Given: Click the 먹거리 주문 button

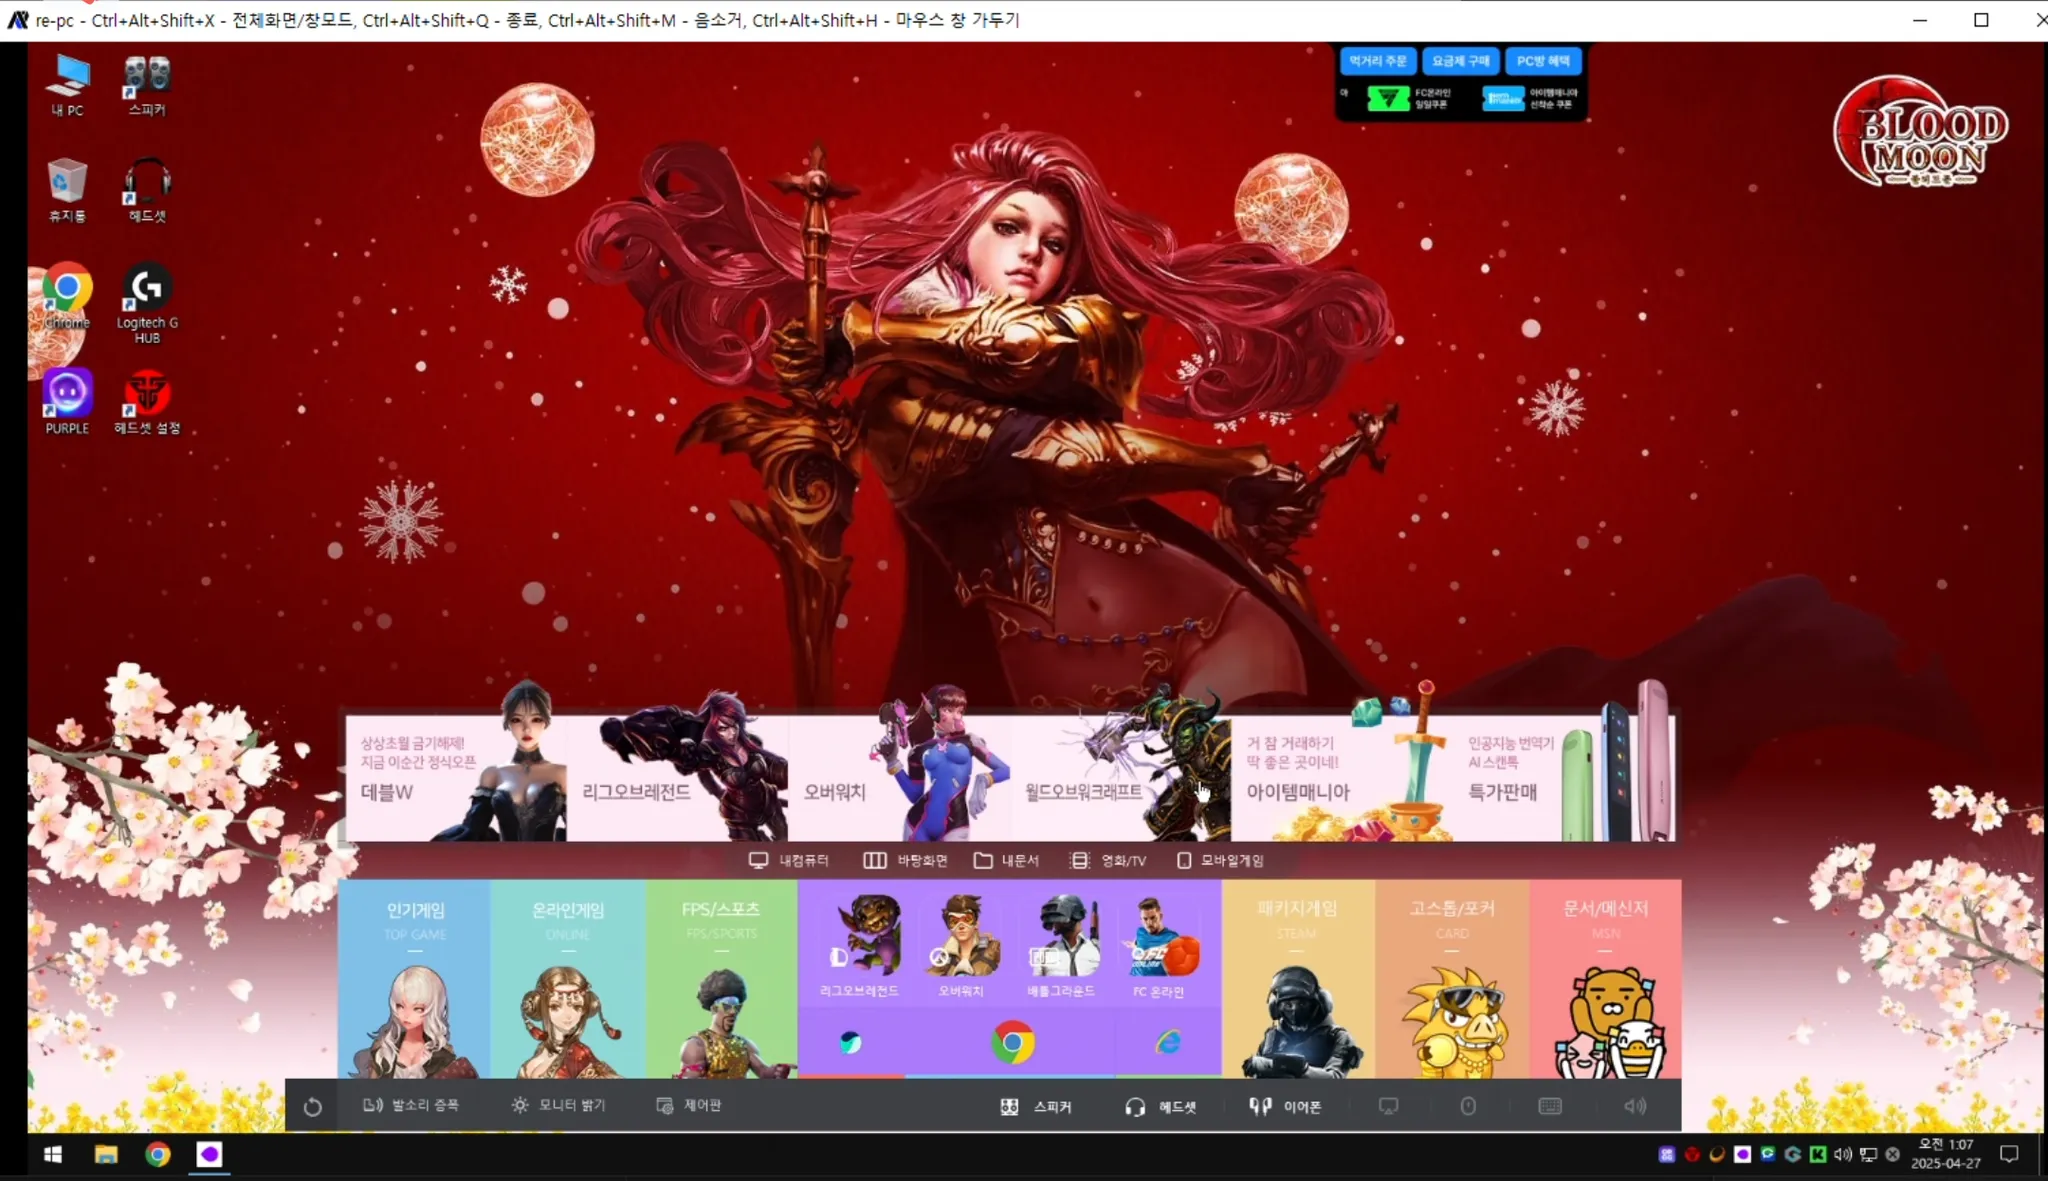Looking at the screenshot, I should [1377, 61].
